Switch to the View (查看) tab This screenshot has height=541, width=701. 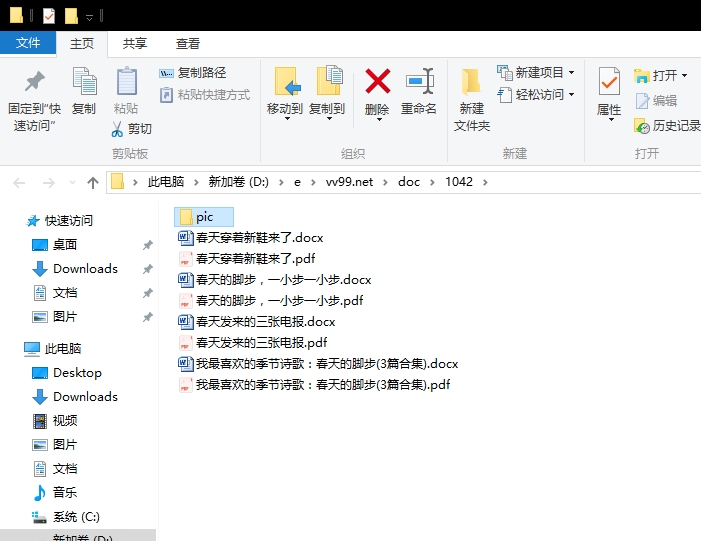pos(188,43)
